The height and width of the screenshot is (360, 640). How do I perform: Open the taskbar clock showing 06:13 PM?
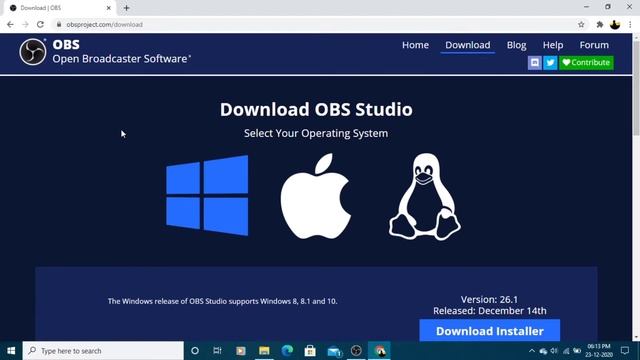coord(599,351)
